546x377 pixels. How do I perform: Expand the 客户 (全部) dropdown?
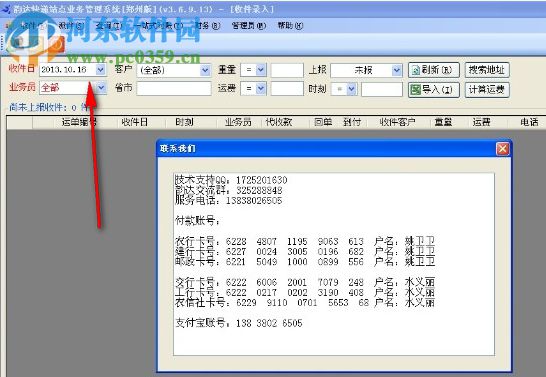(x=205, y=70)
